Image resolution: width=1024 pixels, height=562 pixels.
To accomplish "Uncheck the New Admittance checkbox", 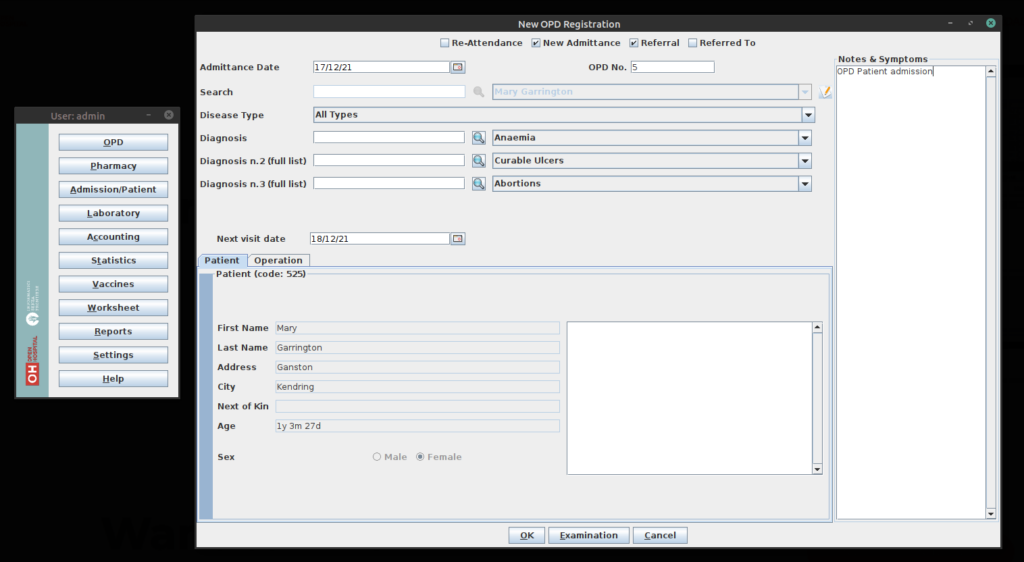I will (536, 43).
